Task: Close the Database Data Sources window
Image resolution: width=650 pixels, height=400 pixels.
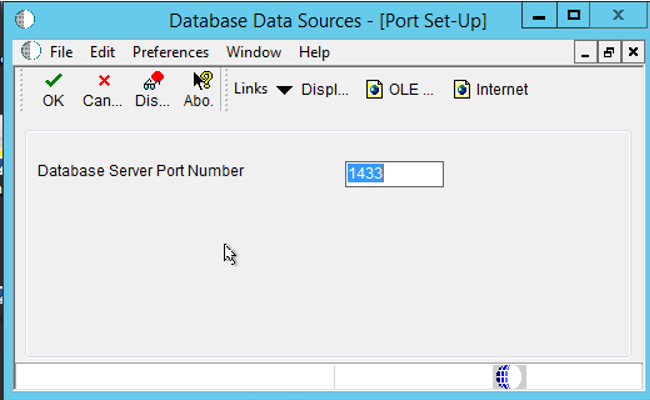Action: pos(618,16)
